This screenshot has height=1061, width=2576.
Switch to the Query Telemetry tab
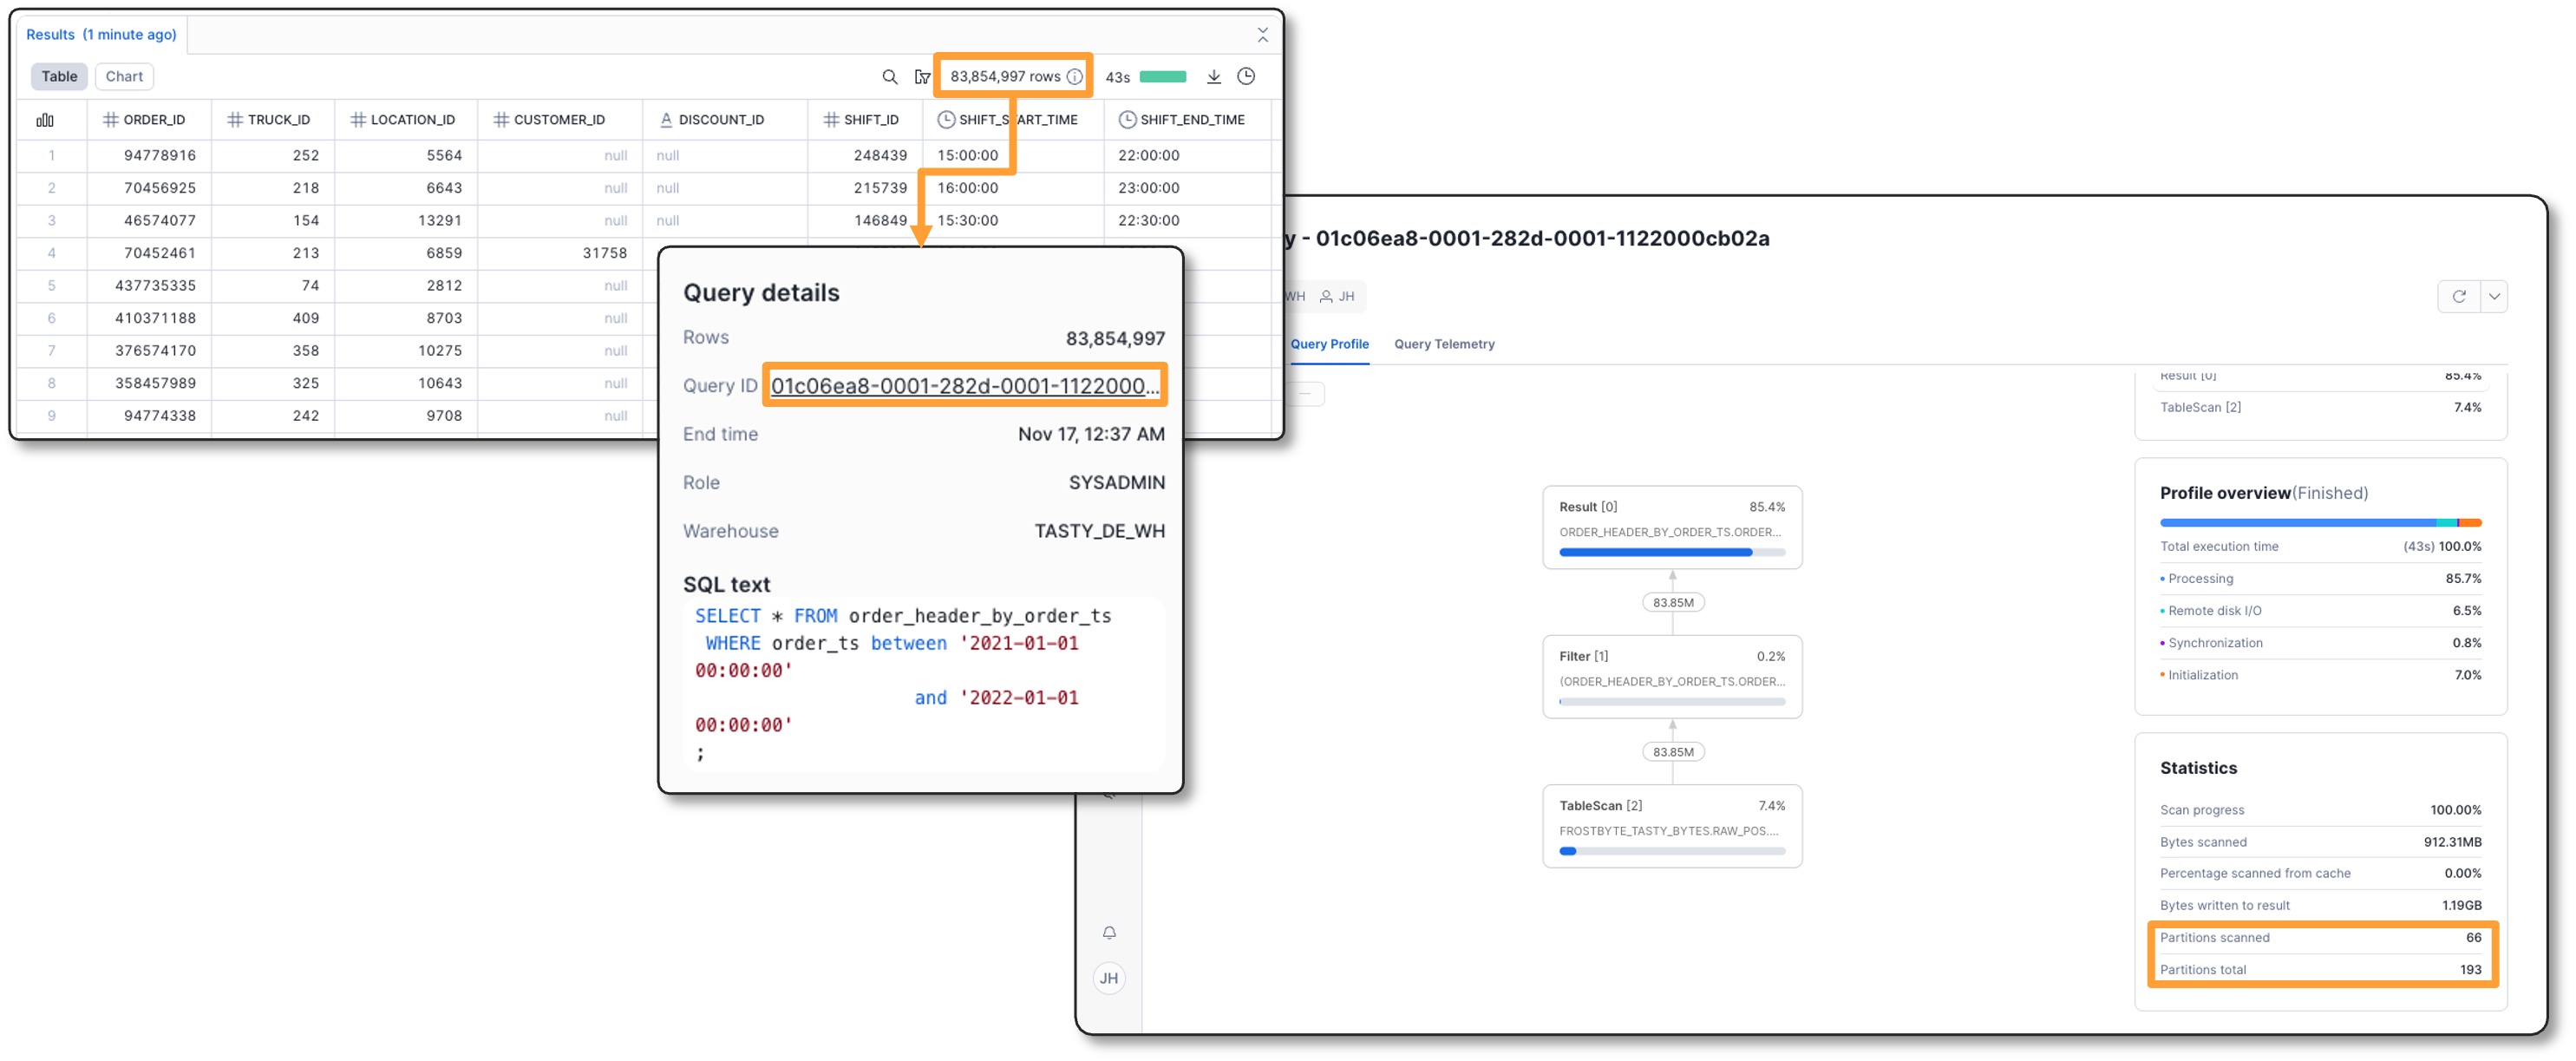pyautogui.click(x=1444, y=344)
